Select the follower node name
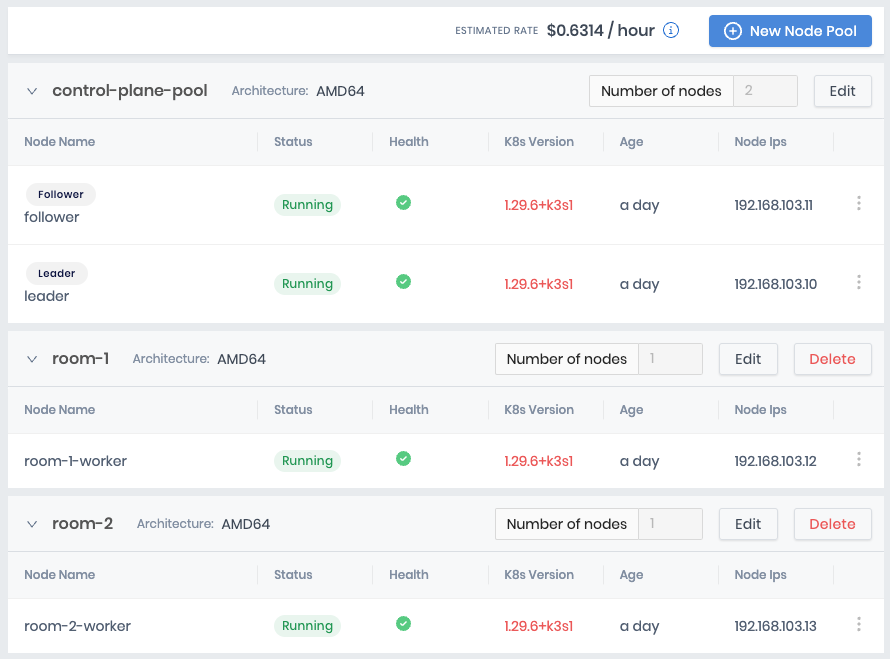 (52, 217)
